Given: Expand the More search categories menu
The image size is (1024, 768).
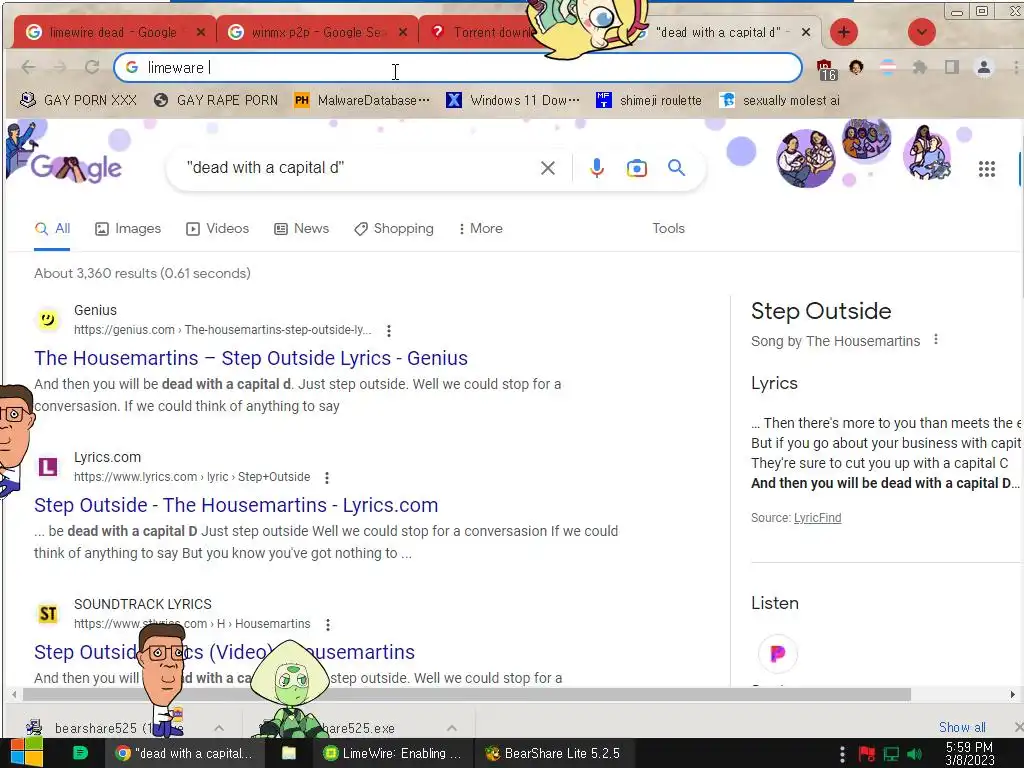Looking at the screenshot, I should click(x=481, y=229).
